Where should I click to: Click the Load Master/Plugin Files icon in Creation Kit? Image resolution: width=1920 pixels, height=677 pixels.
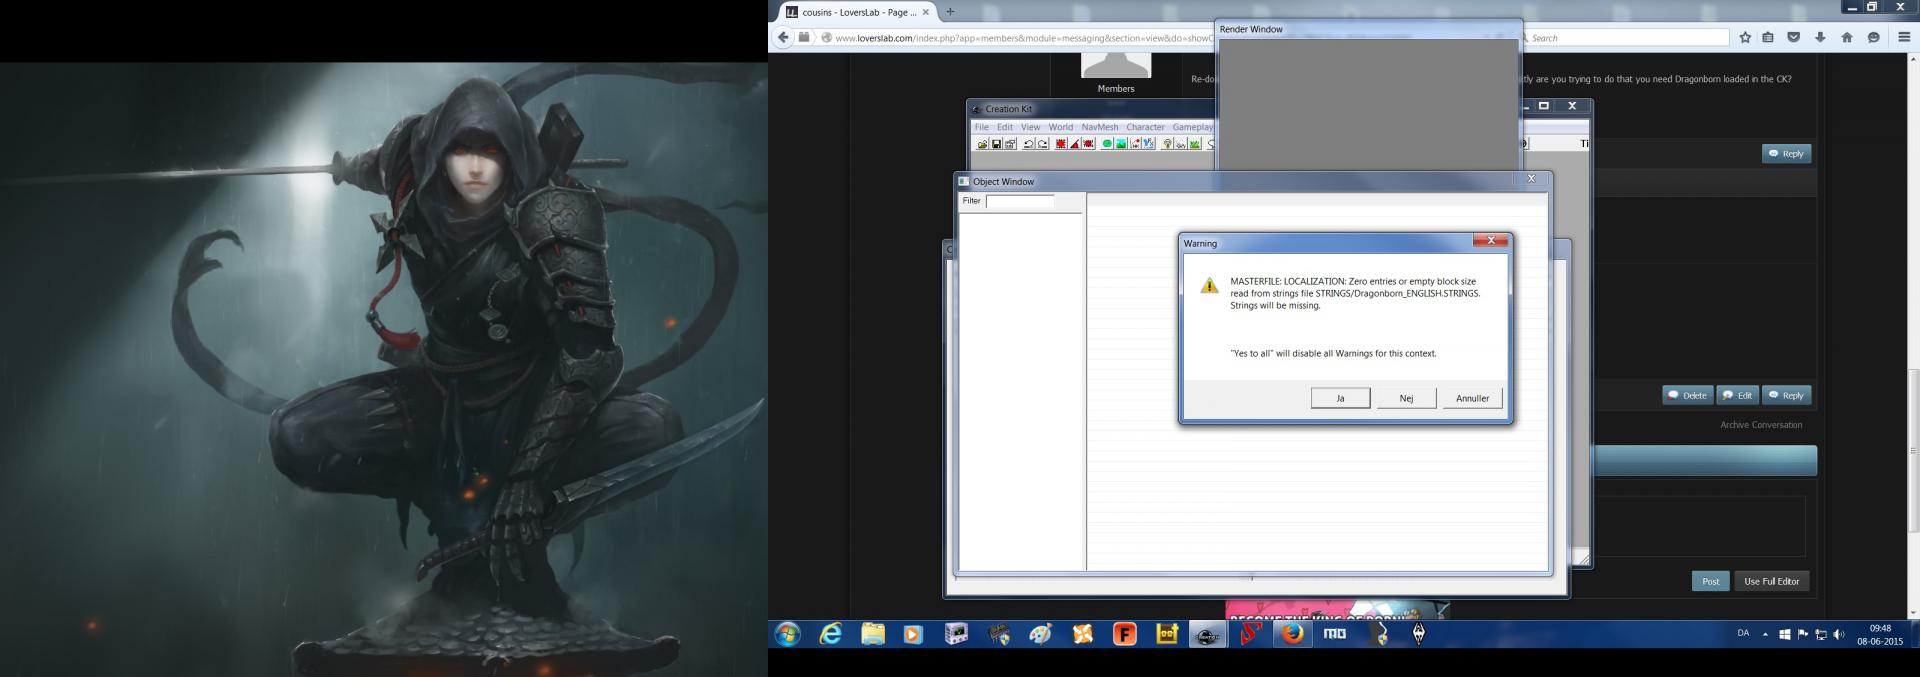click(982, 144)
